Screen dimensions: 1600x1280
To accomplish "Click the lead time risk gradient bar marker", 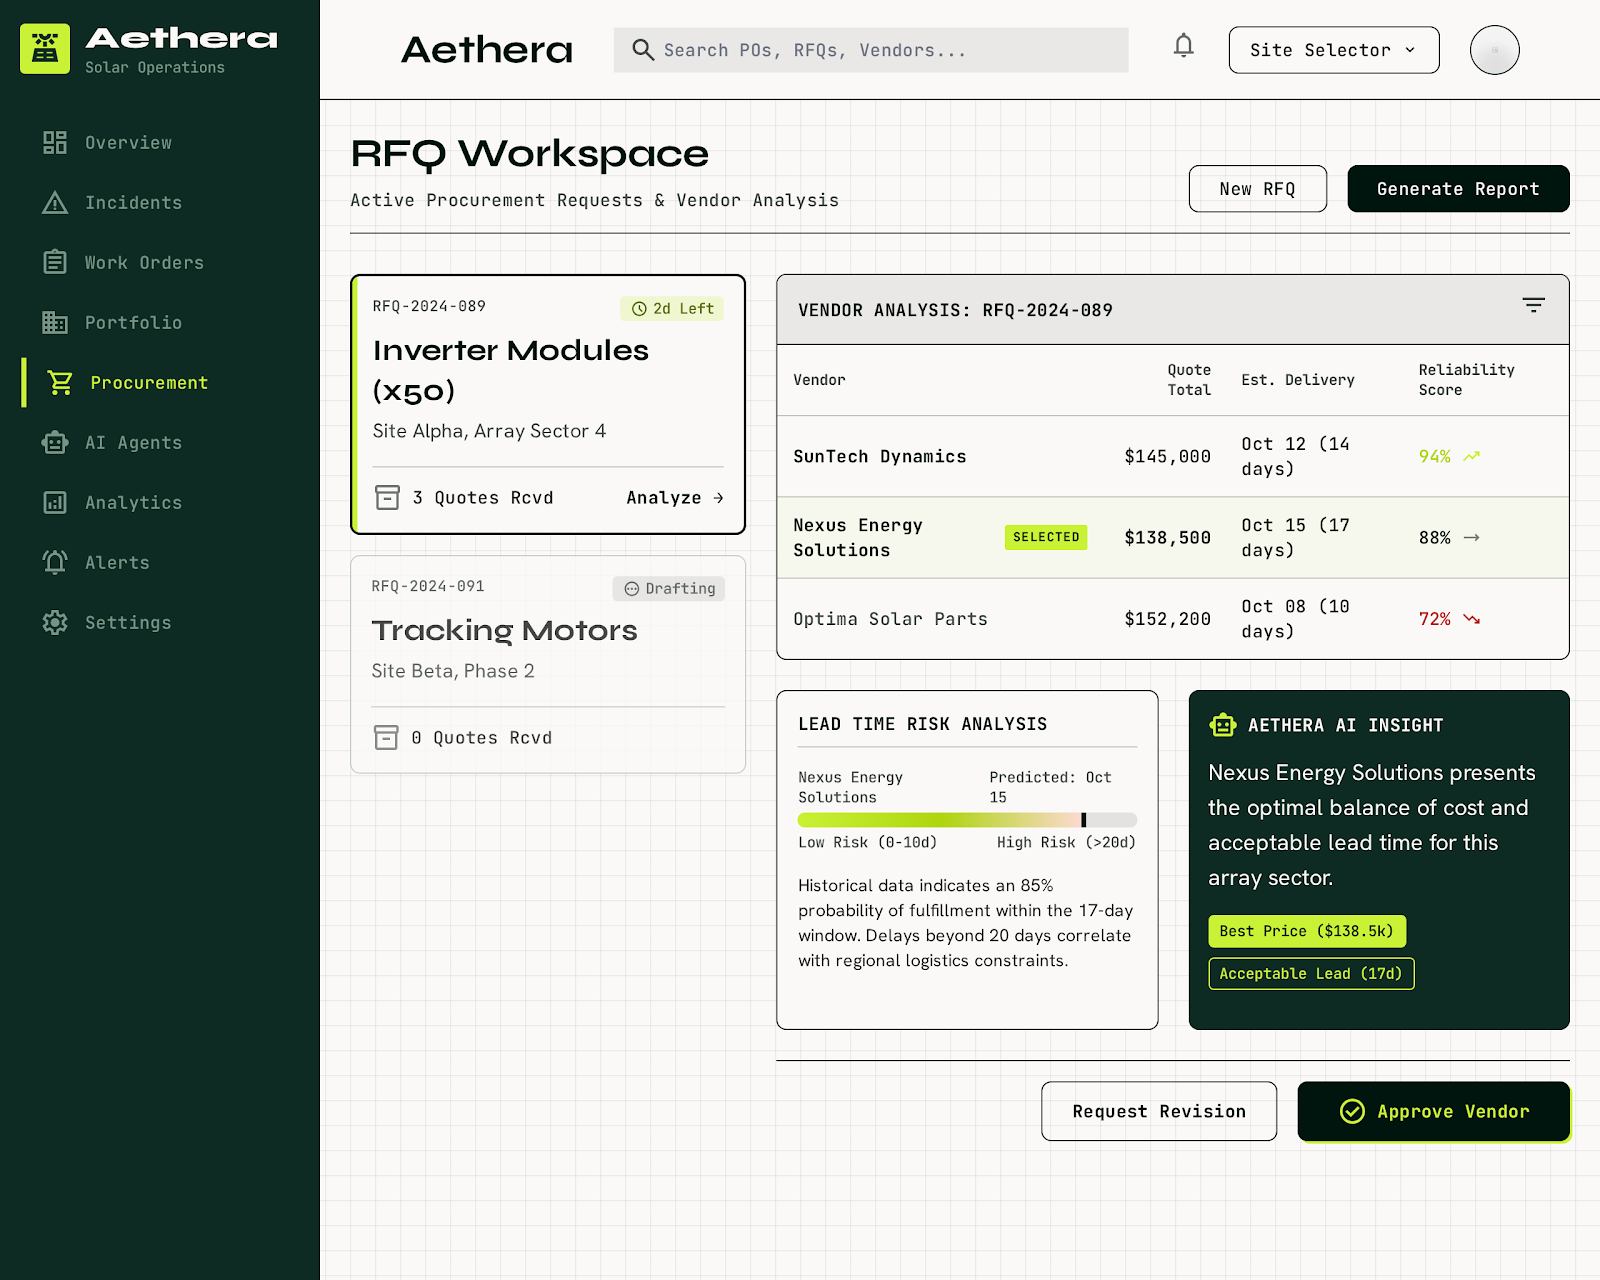I will pos(1084,820).
